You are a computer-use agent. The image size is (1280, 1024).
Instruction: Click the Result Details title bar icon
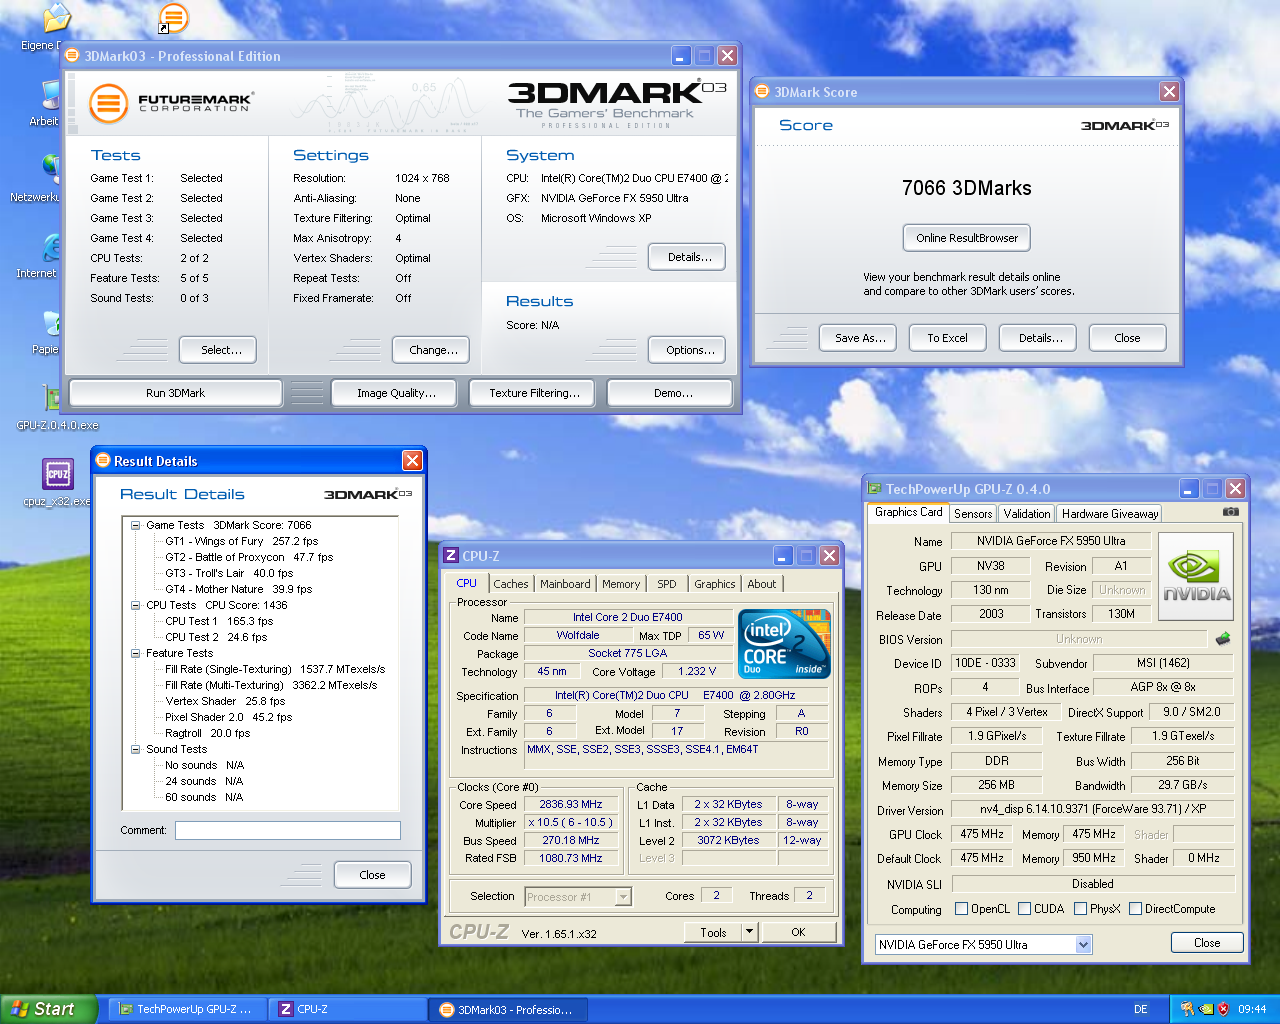coord(102,461)
